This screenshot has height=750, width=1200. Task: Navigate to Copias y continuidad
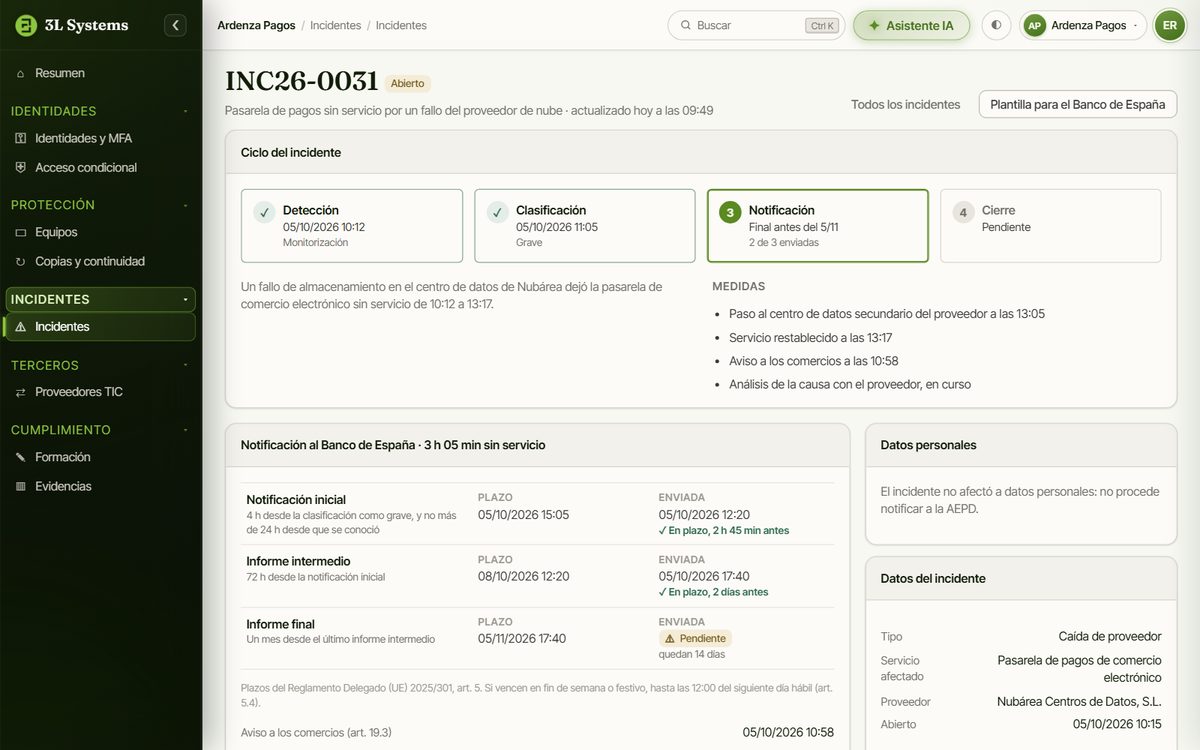(x=101, y=261)
